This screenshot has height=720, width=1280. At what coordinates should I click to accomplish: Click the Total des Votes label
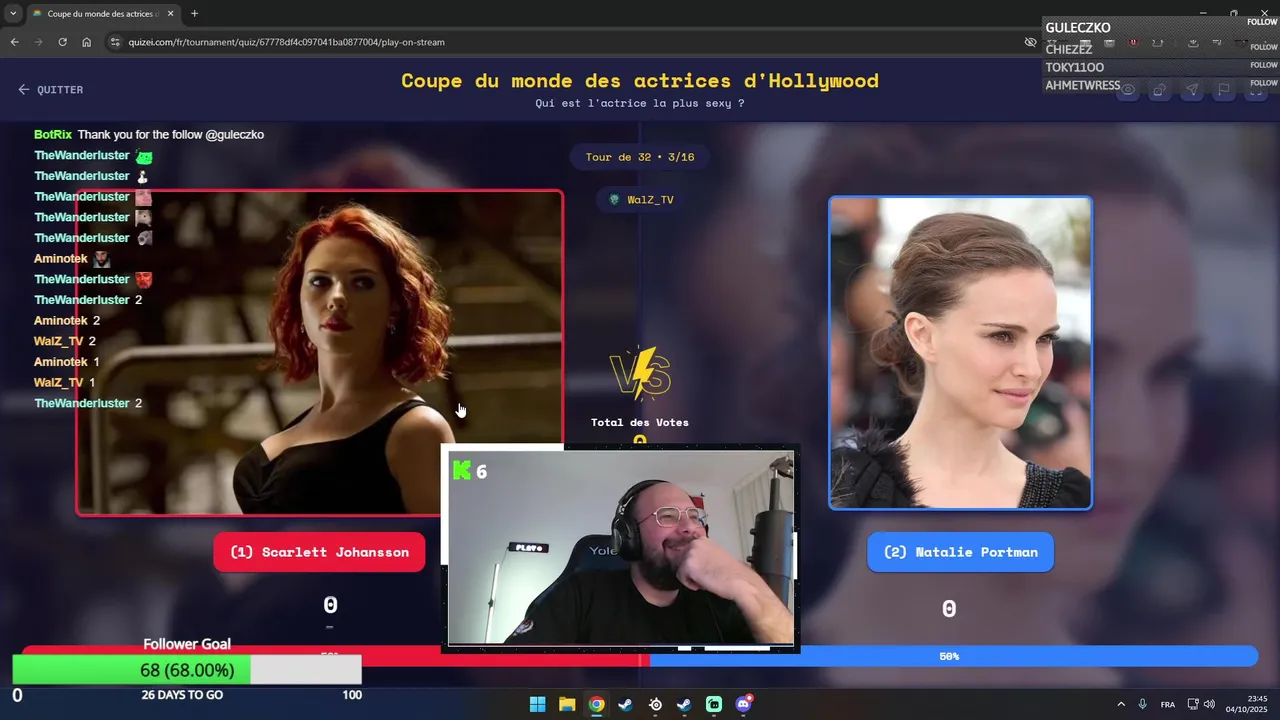click(640, 422)
